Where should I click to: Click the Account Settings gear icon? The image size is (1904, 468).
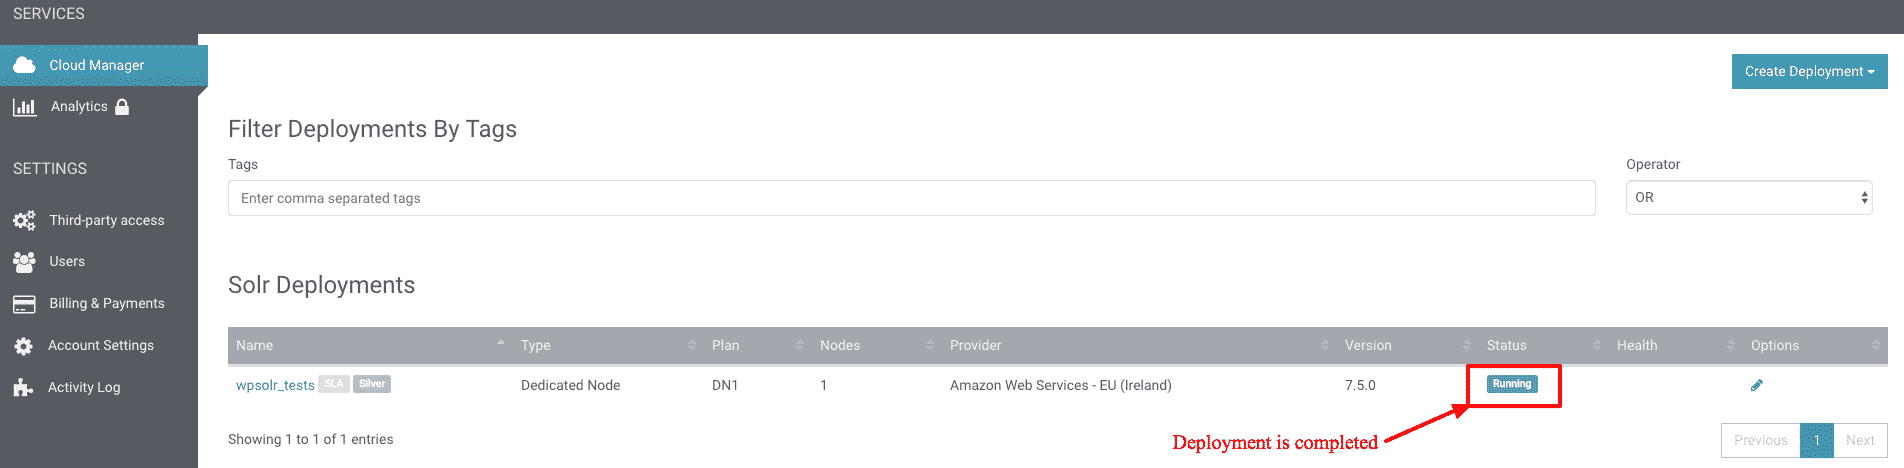click(x=24, y=346)
